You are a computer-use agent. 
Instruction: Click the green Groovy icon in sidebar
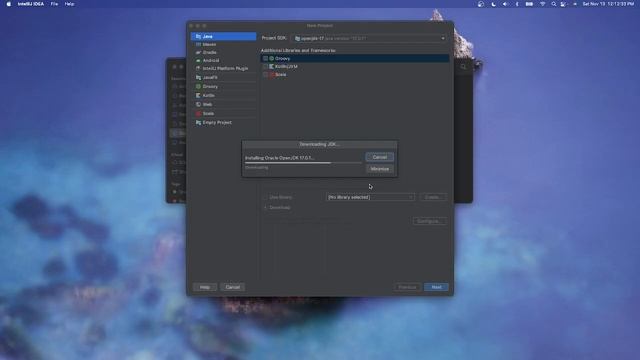198,87
